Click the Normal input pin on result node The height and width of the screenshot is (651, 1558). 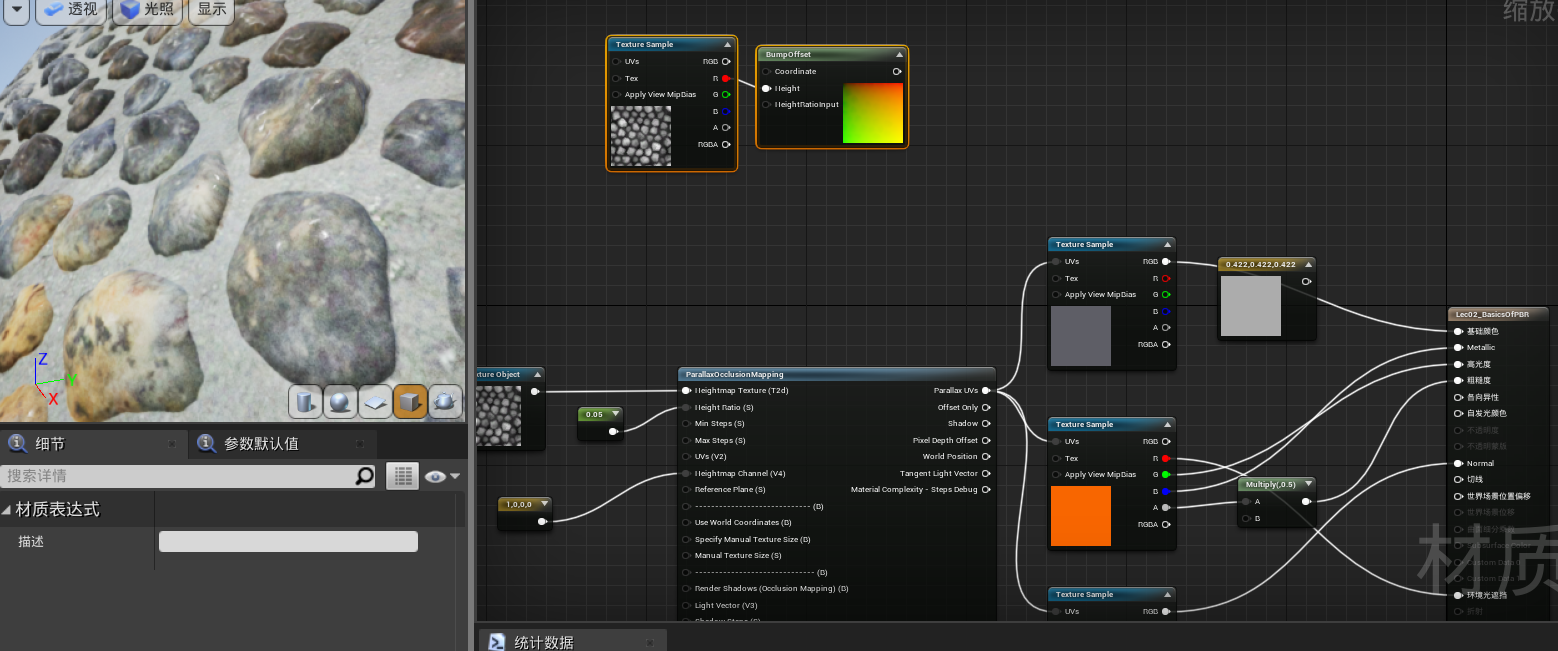coord(1458,463)
